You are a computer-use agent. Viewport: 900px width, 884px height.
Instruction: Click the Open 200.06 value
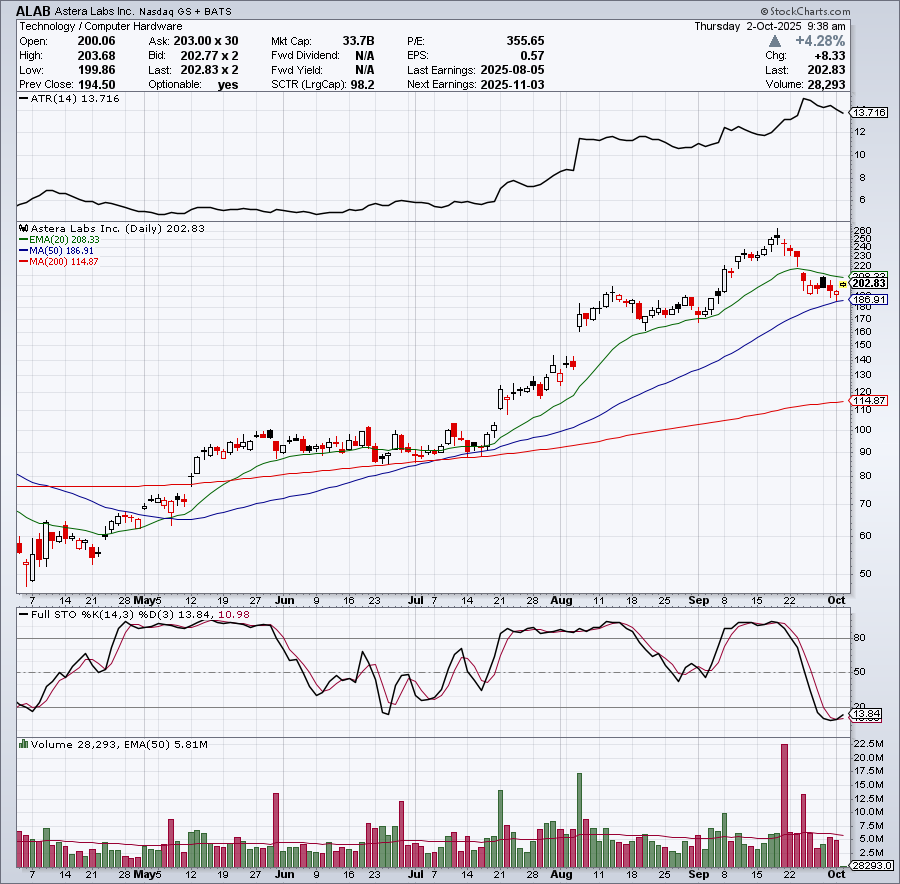point(96,41)
